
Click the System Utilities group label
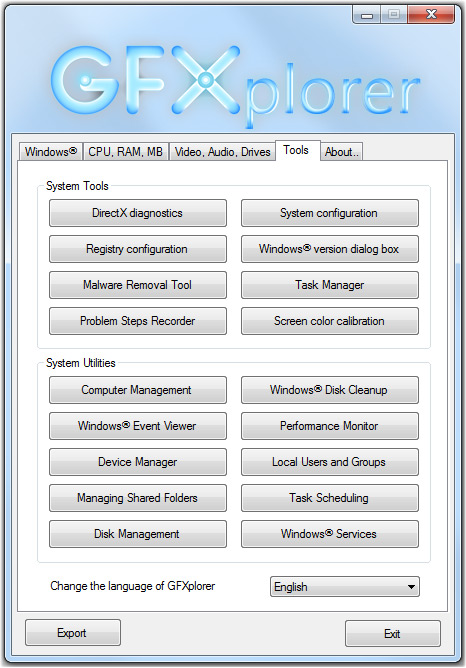81,363
